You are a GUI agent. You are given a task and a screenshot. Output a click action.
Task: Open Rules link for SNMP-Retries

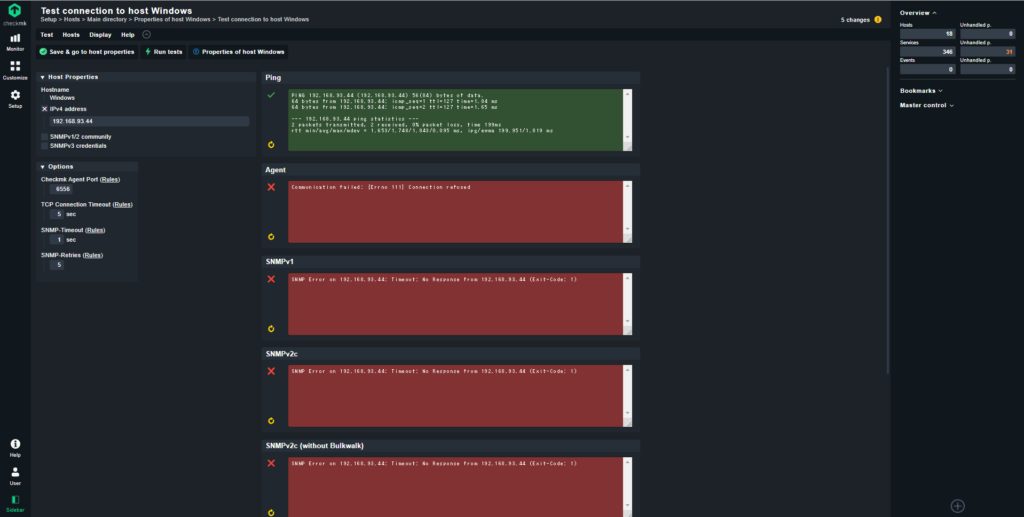tap(93, 255)
